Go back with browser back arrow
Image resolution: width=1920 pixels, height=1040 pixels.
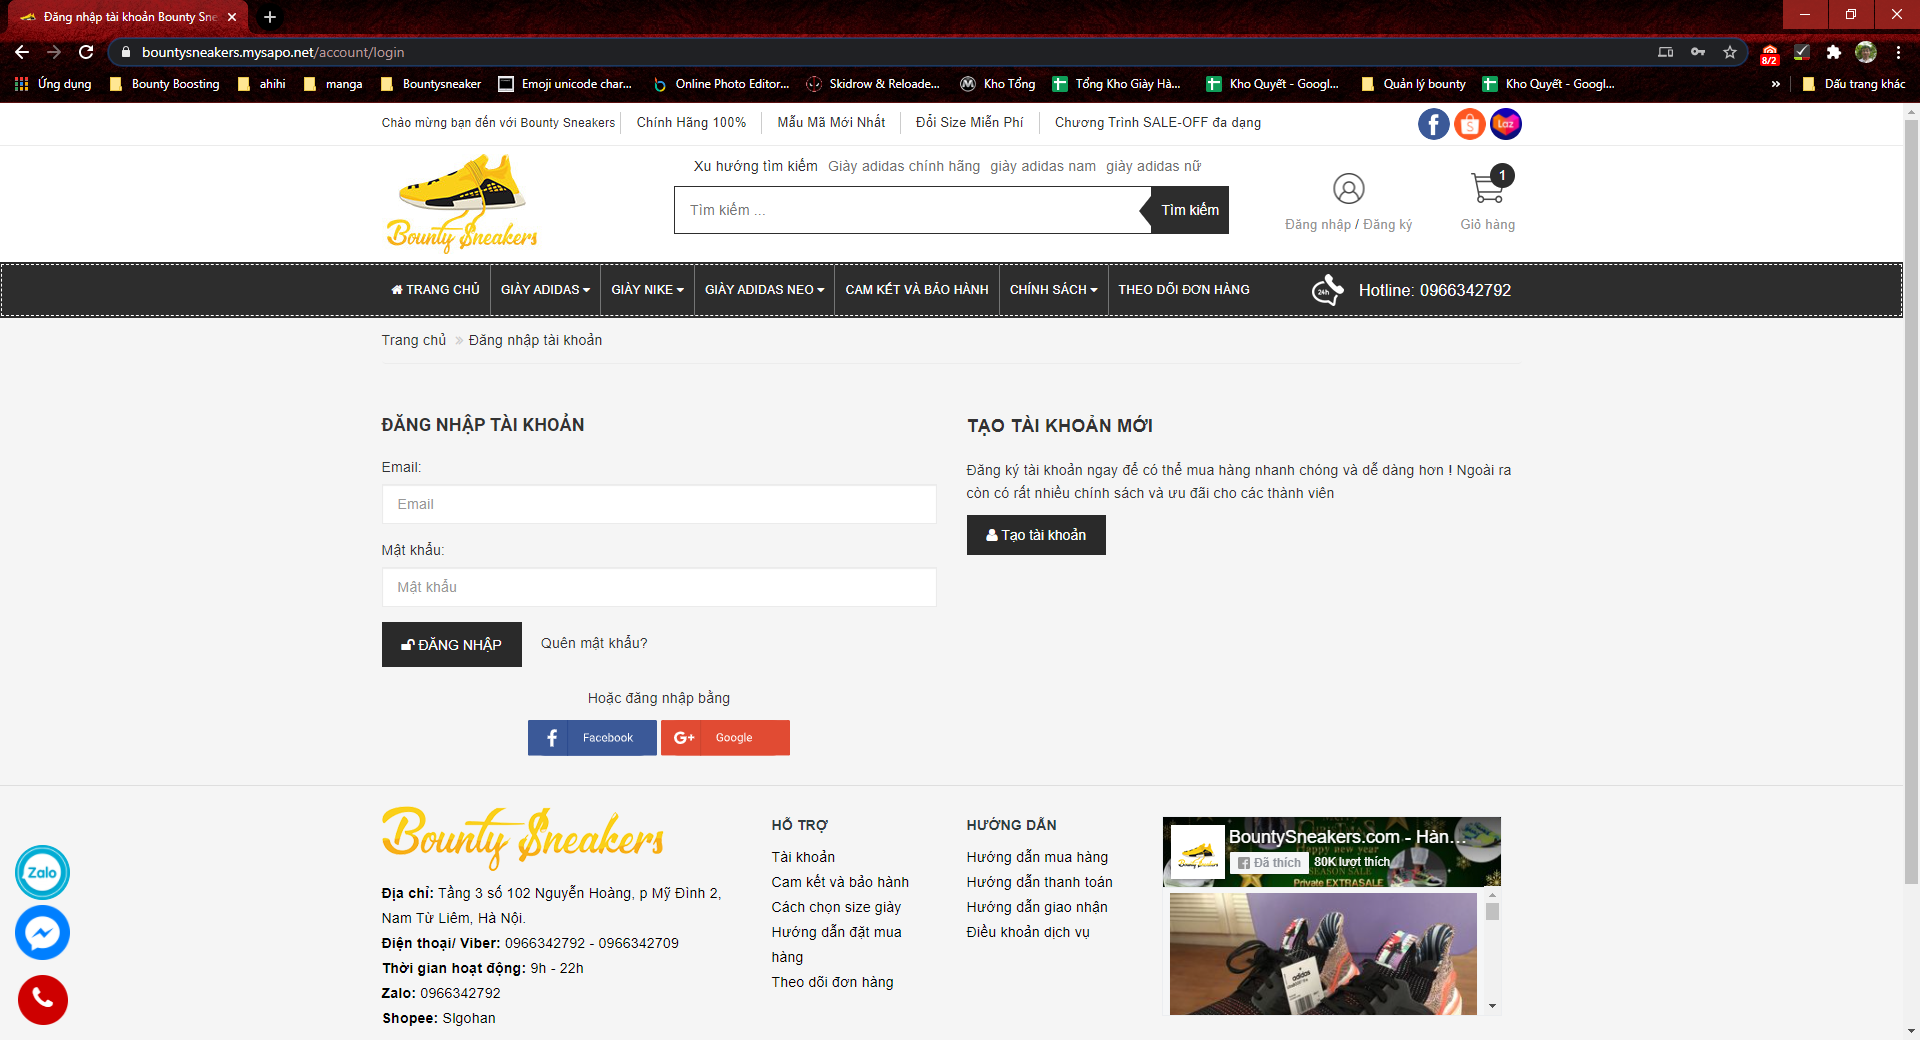point(22,52)
